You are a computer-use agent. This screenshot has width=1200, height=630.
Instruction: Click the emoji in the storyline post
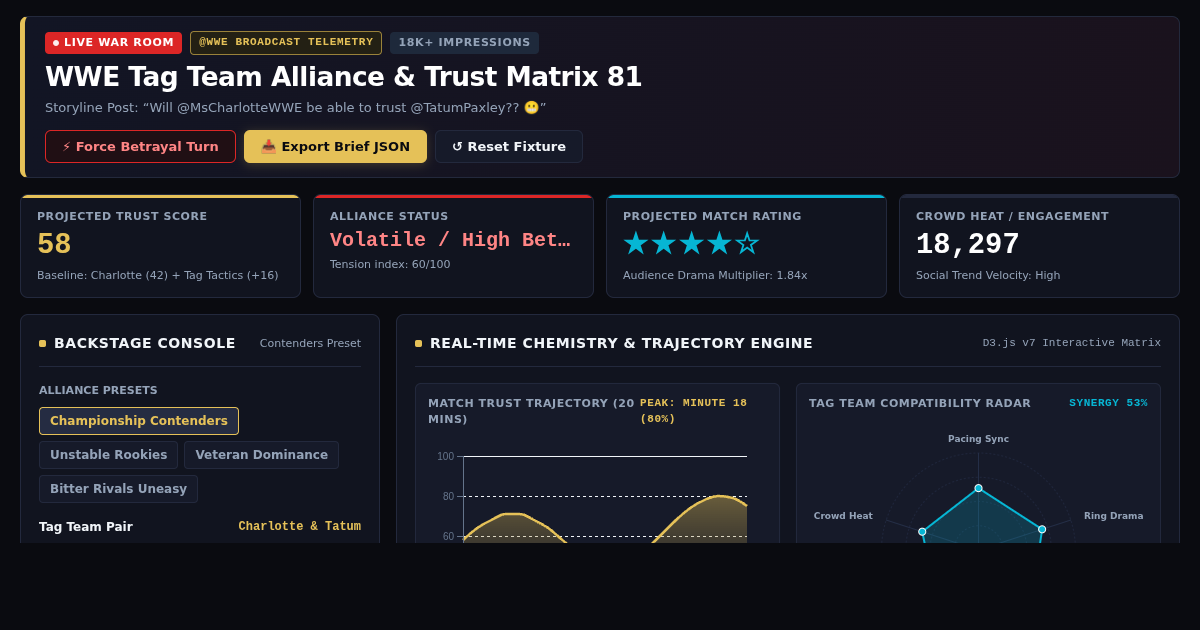click(531, 107)
